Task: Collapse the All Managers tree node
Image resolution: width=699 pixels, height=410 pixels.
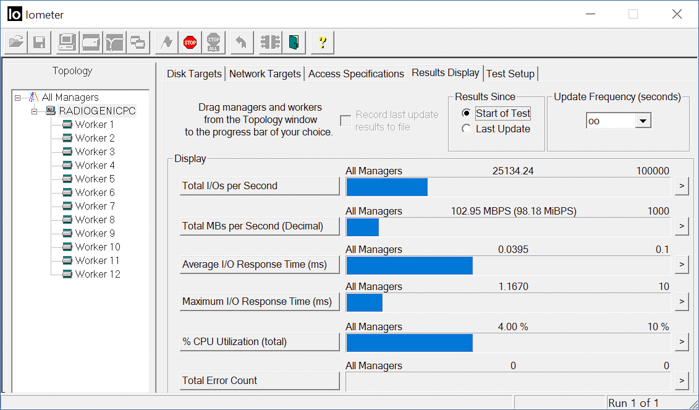Action: [x=18, y=98]
